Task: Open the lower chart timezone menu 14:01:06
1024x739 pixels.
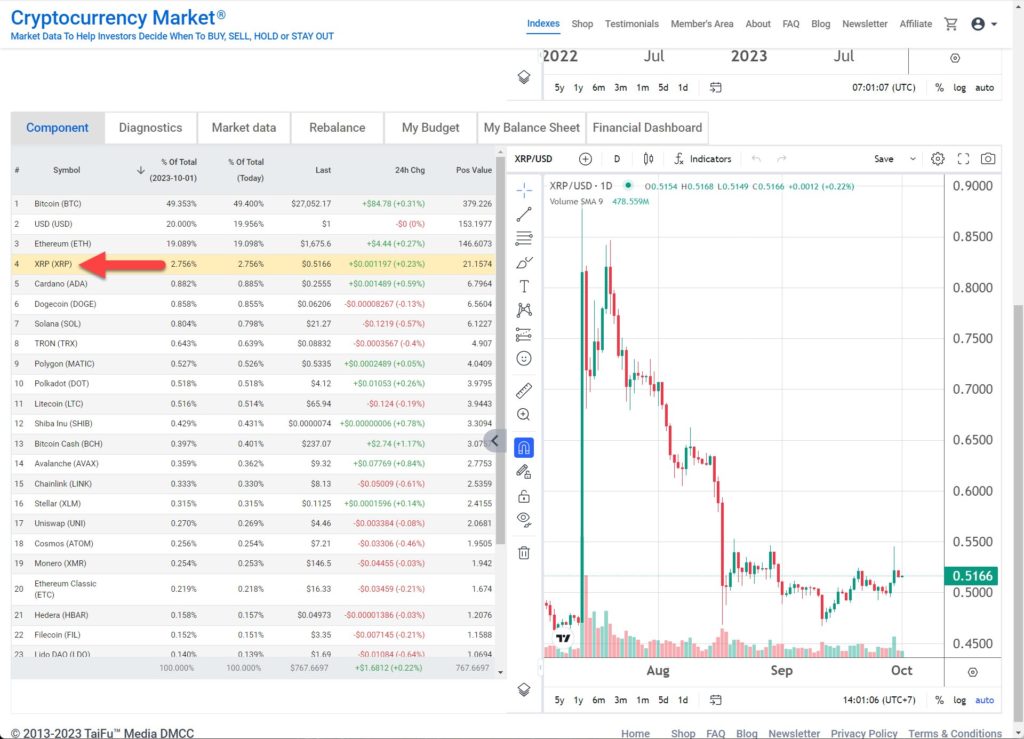Action: click(879, 700)
